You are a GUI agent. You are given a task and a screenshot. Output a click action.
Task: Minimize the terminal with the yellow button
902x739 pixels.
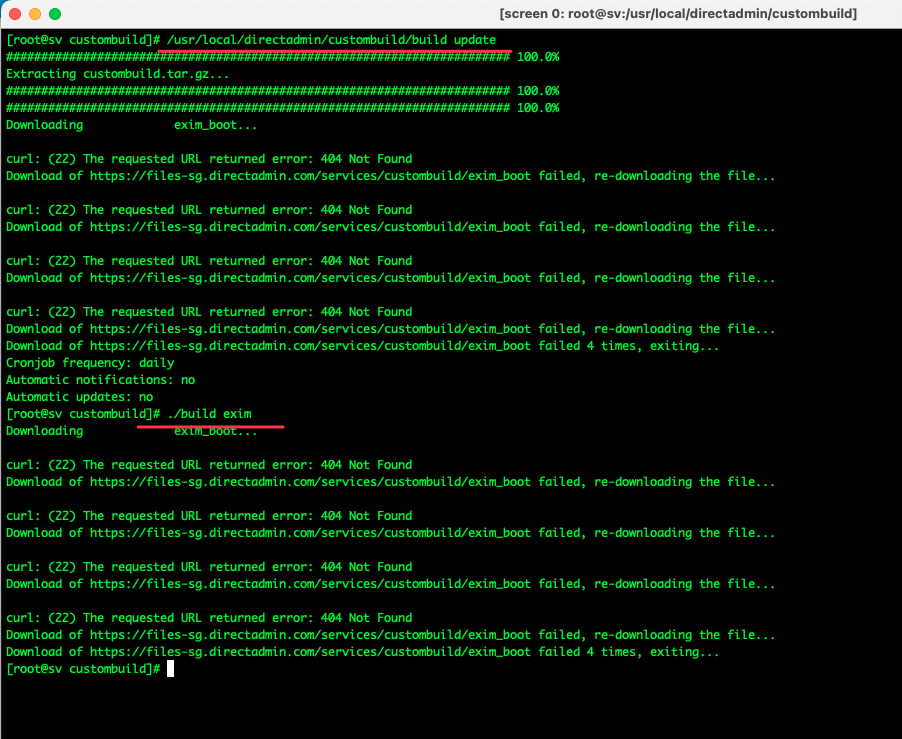click(x=34, y=14)
